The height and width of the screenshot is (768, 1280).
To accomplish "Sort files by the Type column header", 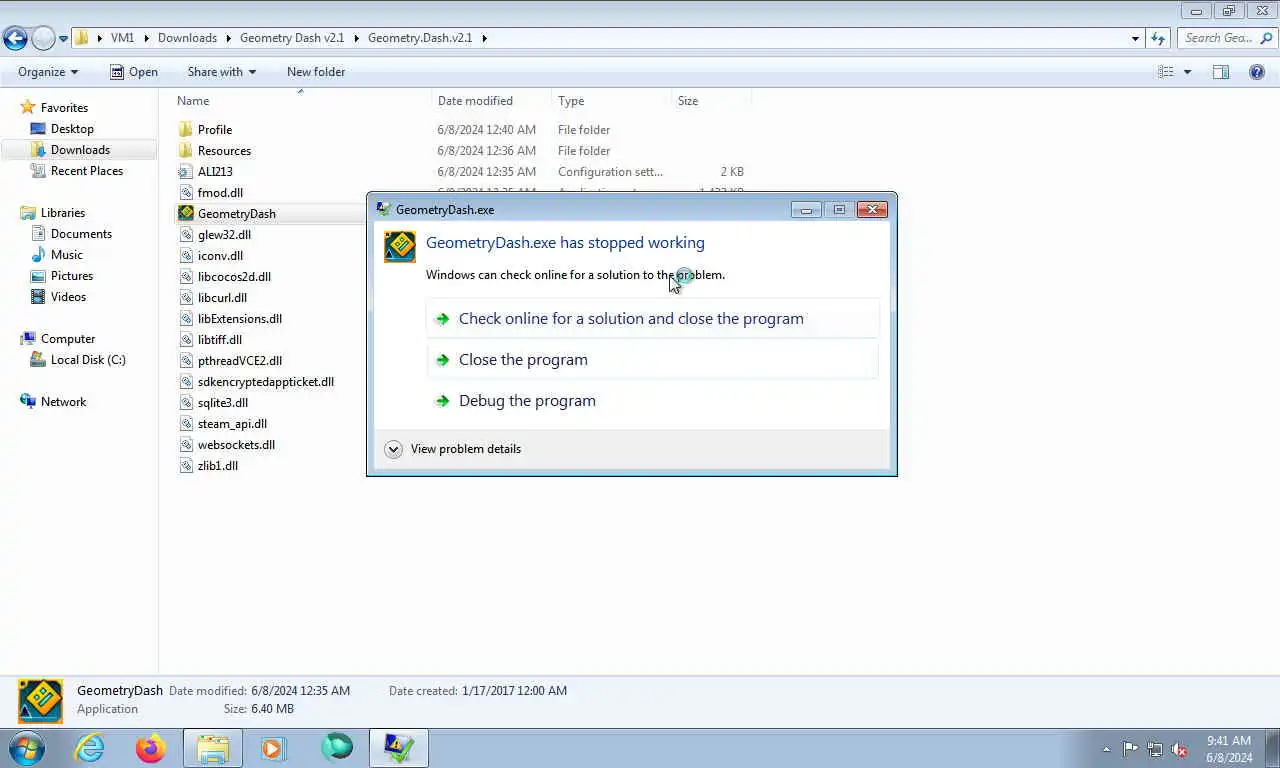I will pyautogui.click(x=571, y=101).
